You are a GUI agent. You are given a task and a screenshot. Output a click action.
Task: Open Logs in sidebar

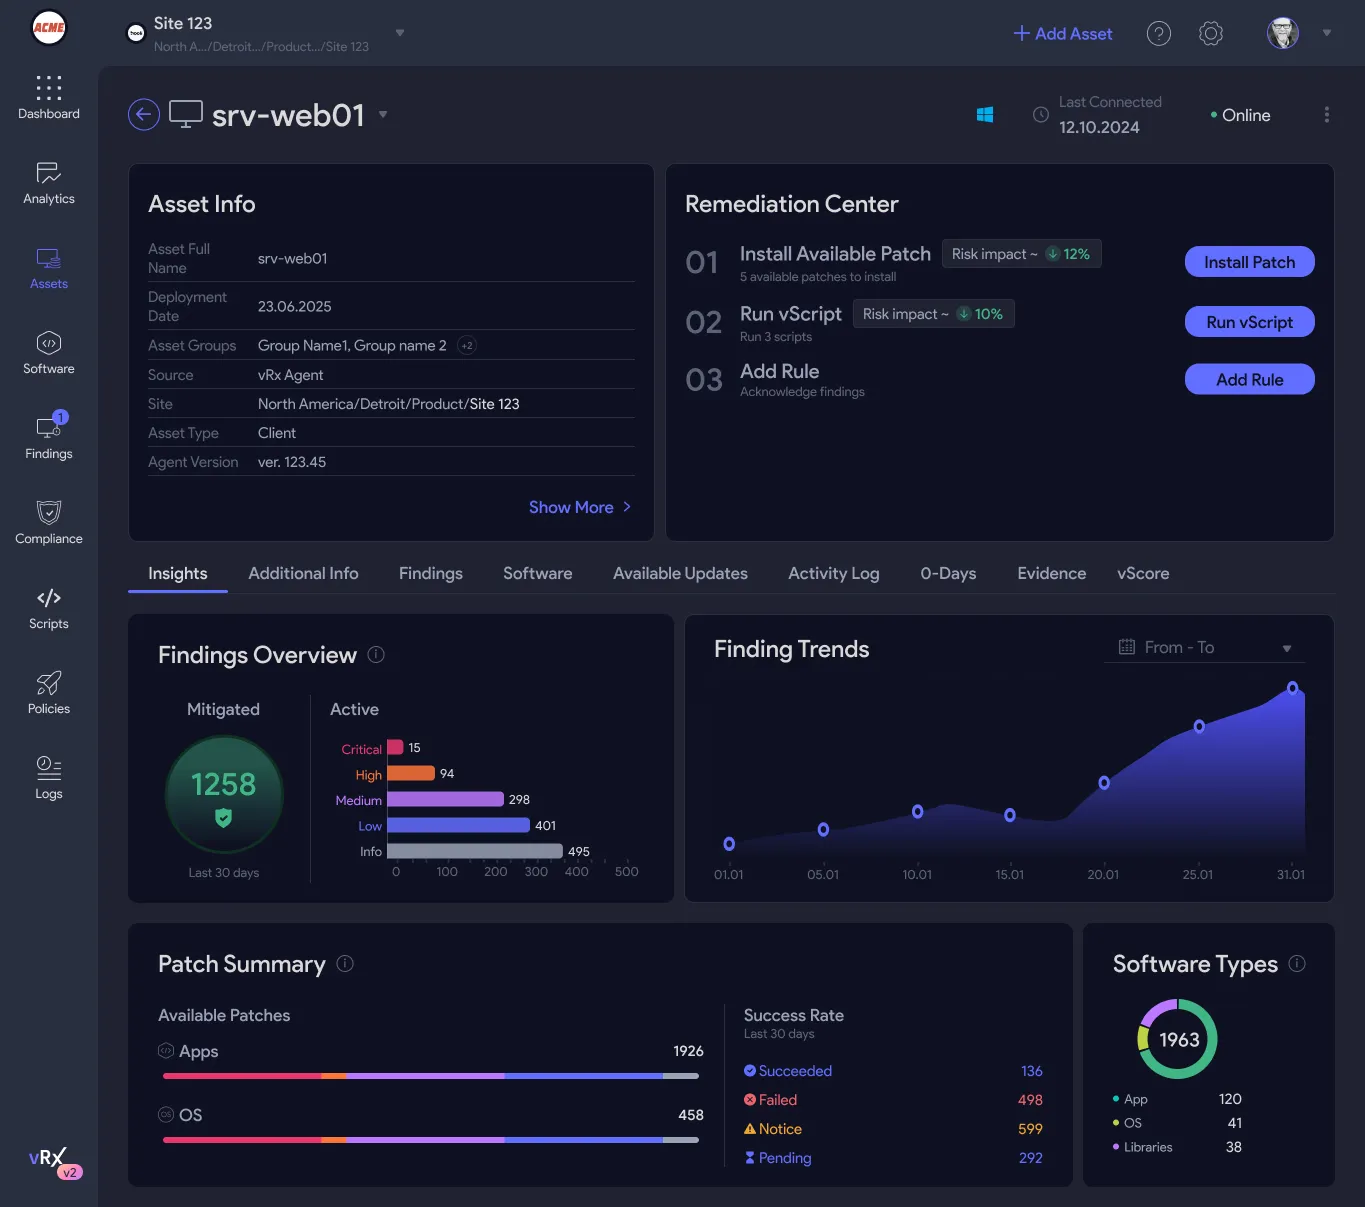coord(48,777)
